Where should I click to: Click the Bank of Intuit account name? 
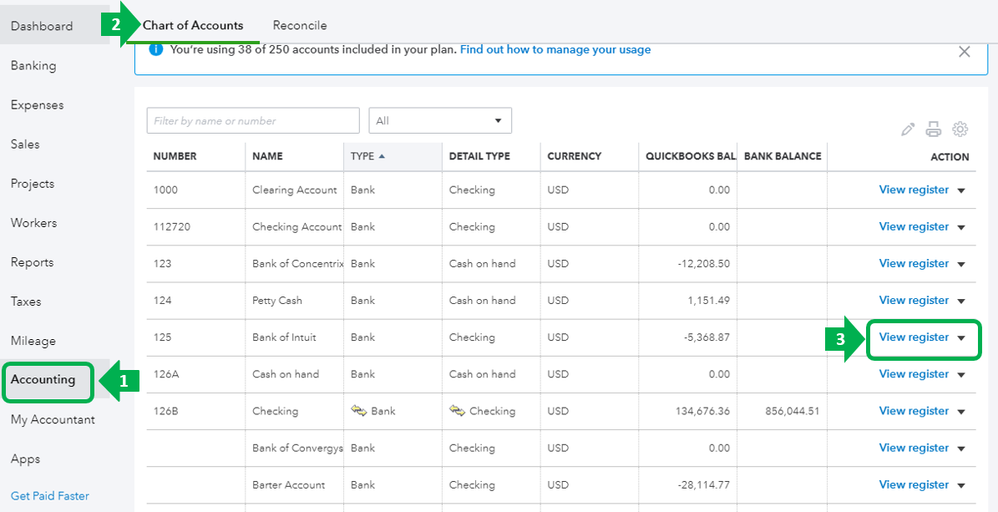[284, 338]
